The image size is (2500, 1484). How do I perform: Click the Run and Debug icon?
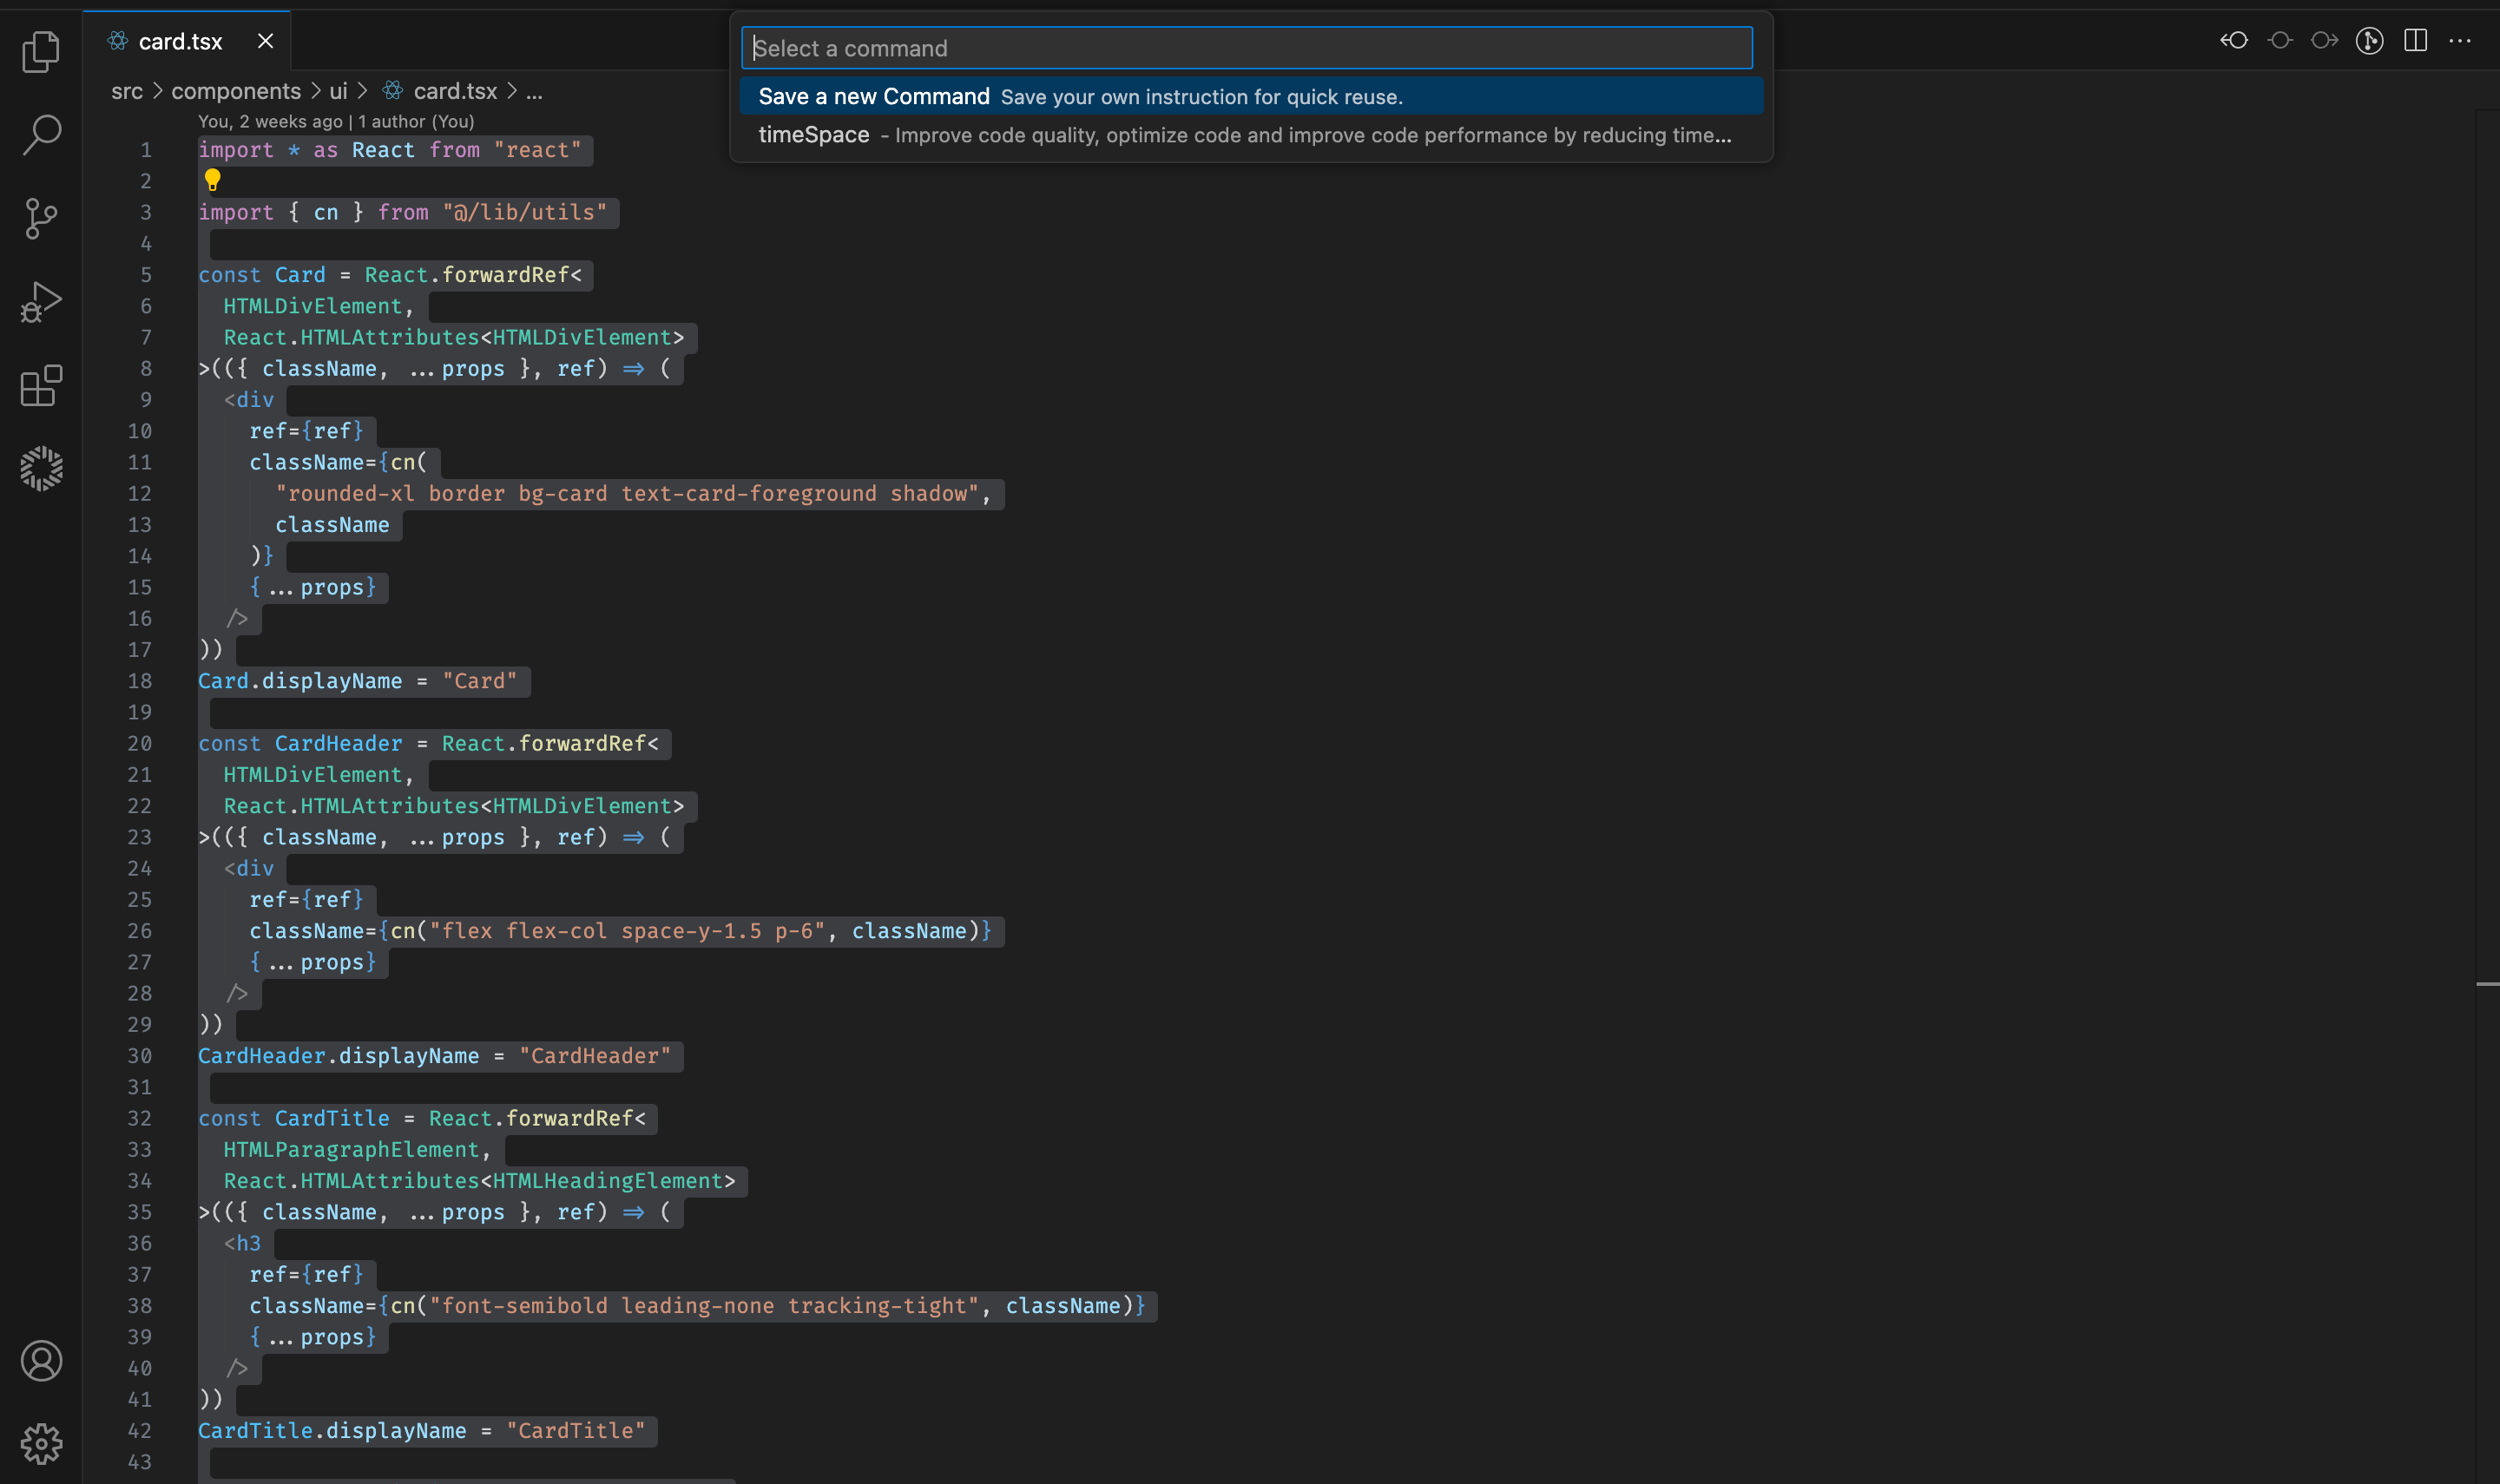pos(43,300)
